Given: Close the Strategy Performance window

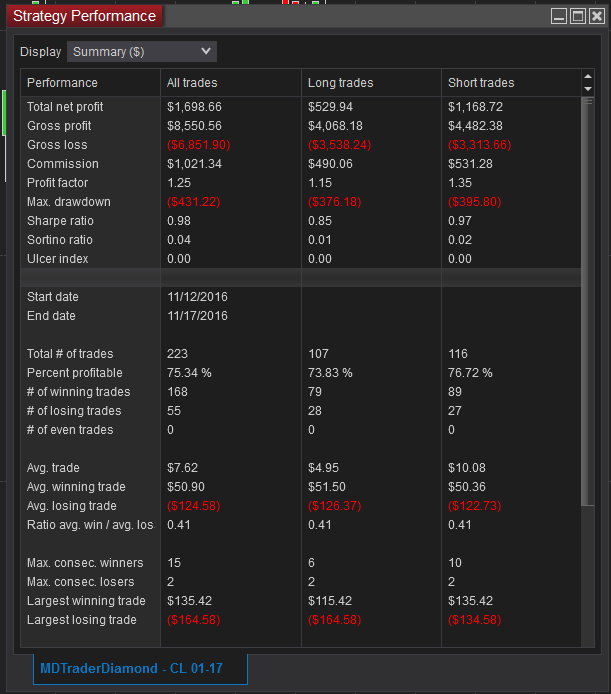Looking at the screenshot, I should (x=597, y=16).
